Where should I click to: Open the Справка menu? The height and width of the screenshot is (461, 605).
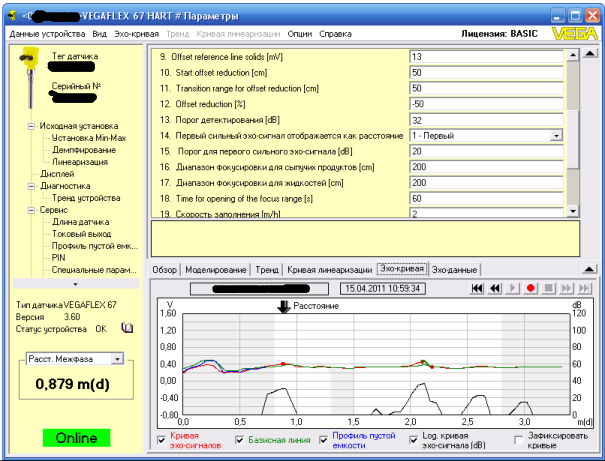pyautogui.click(x=335, y=34)
